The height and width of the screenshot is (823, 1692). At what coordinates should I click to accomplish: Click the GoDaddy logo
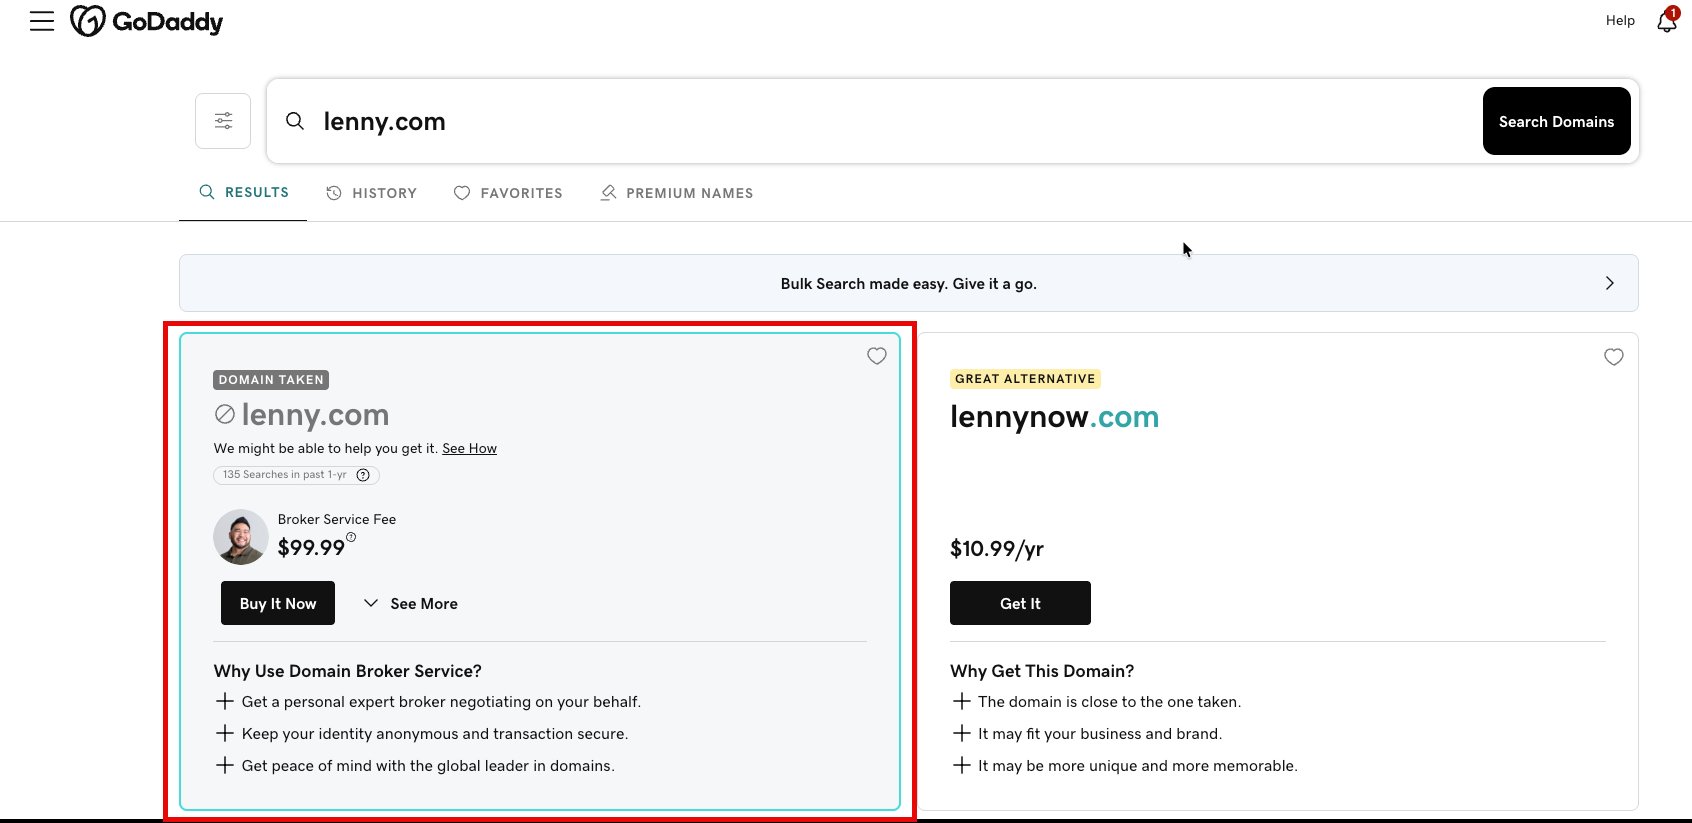147,21
